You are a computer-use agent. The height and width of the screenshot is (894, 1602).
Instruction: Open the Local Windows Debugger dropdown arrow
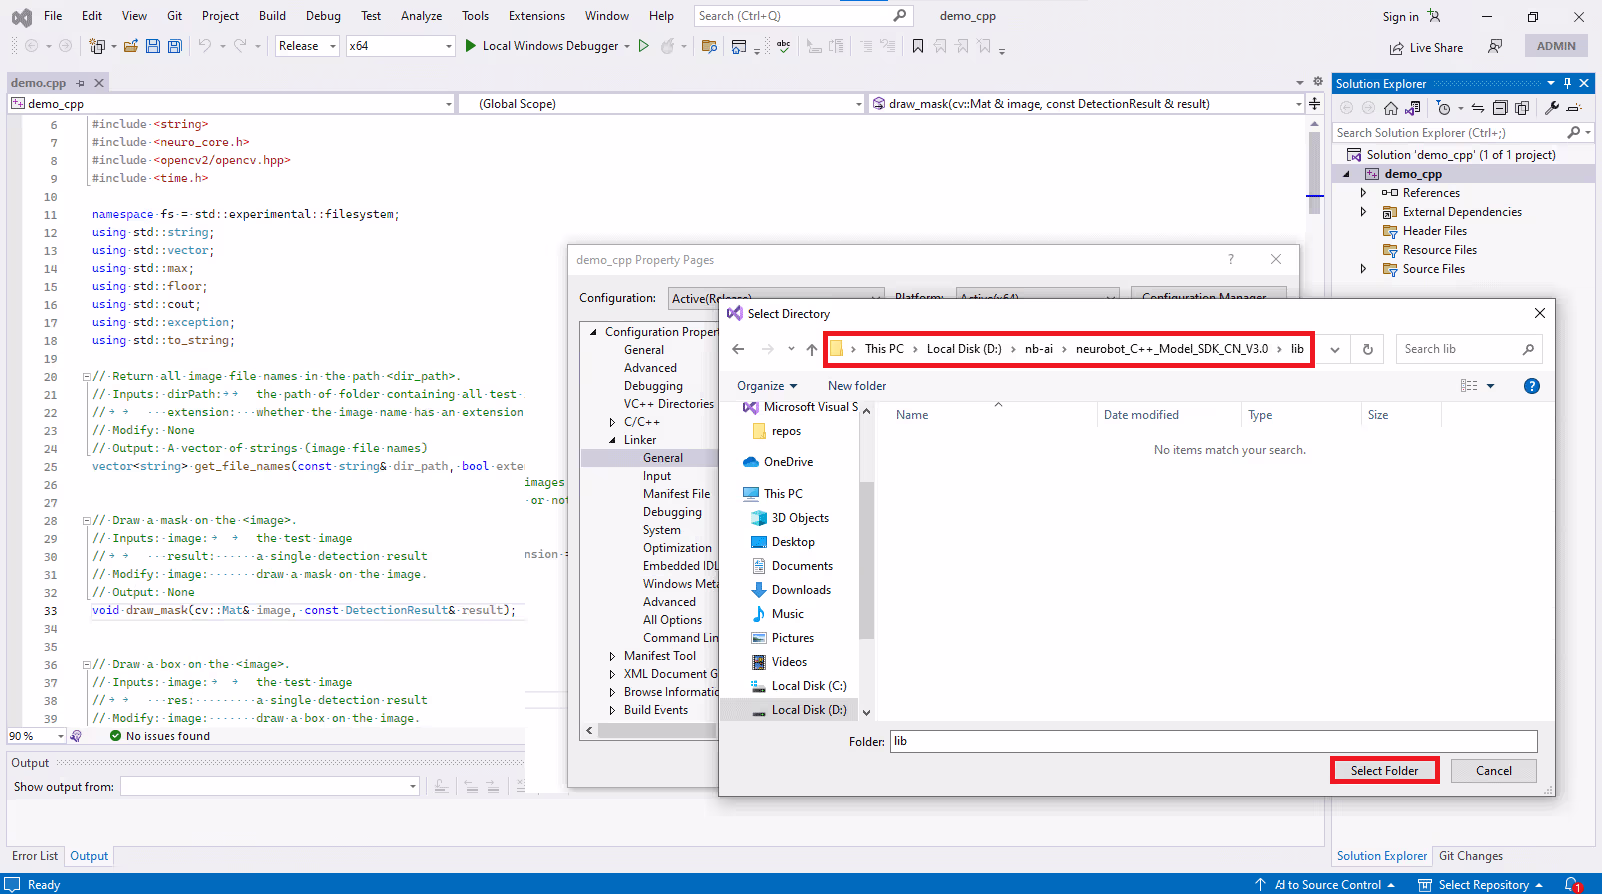627,46
